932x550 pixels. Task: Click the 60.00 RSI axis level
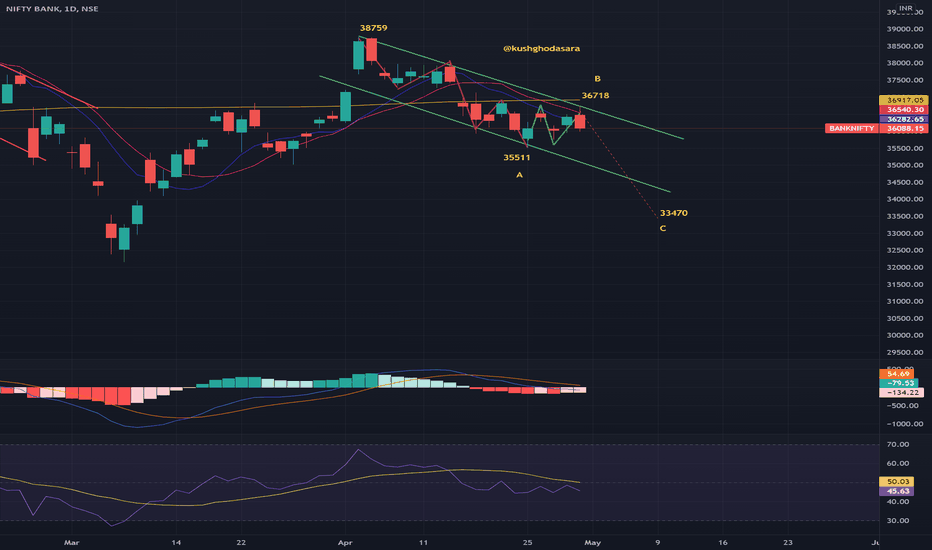click(x=898, y=463)
